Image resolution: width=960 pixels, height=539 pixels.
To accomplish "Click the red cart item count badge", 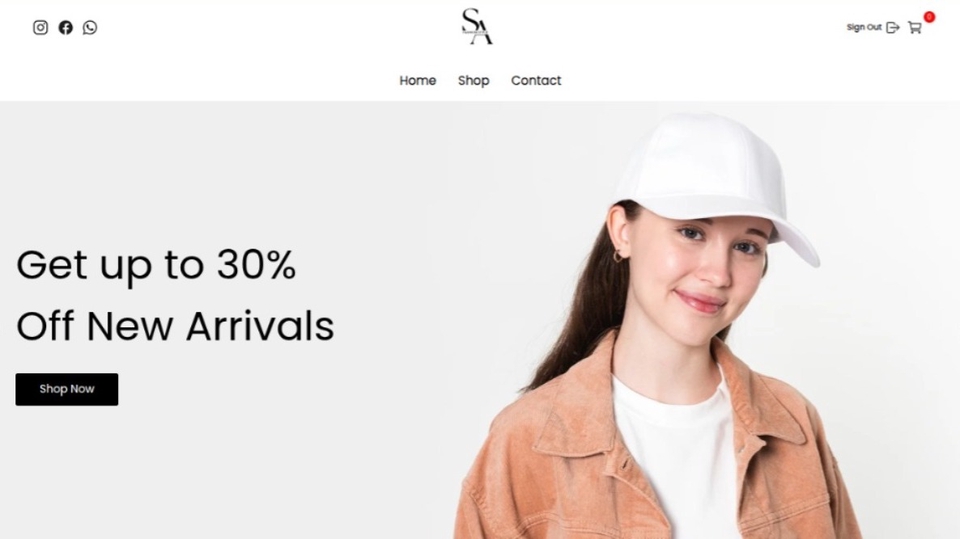I will pyautogui.click(x=929, y=17).
